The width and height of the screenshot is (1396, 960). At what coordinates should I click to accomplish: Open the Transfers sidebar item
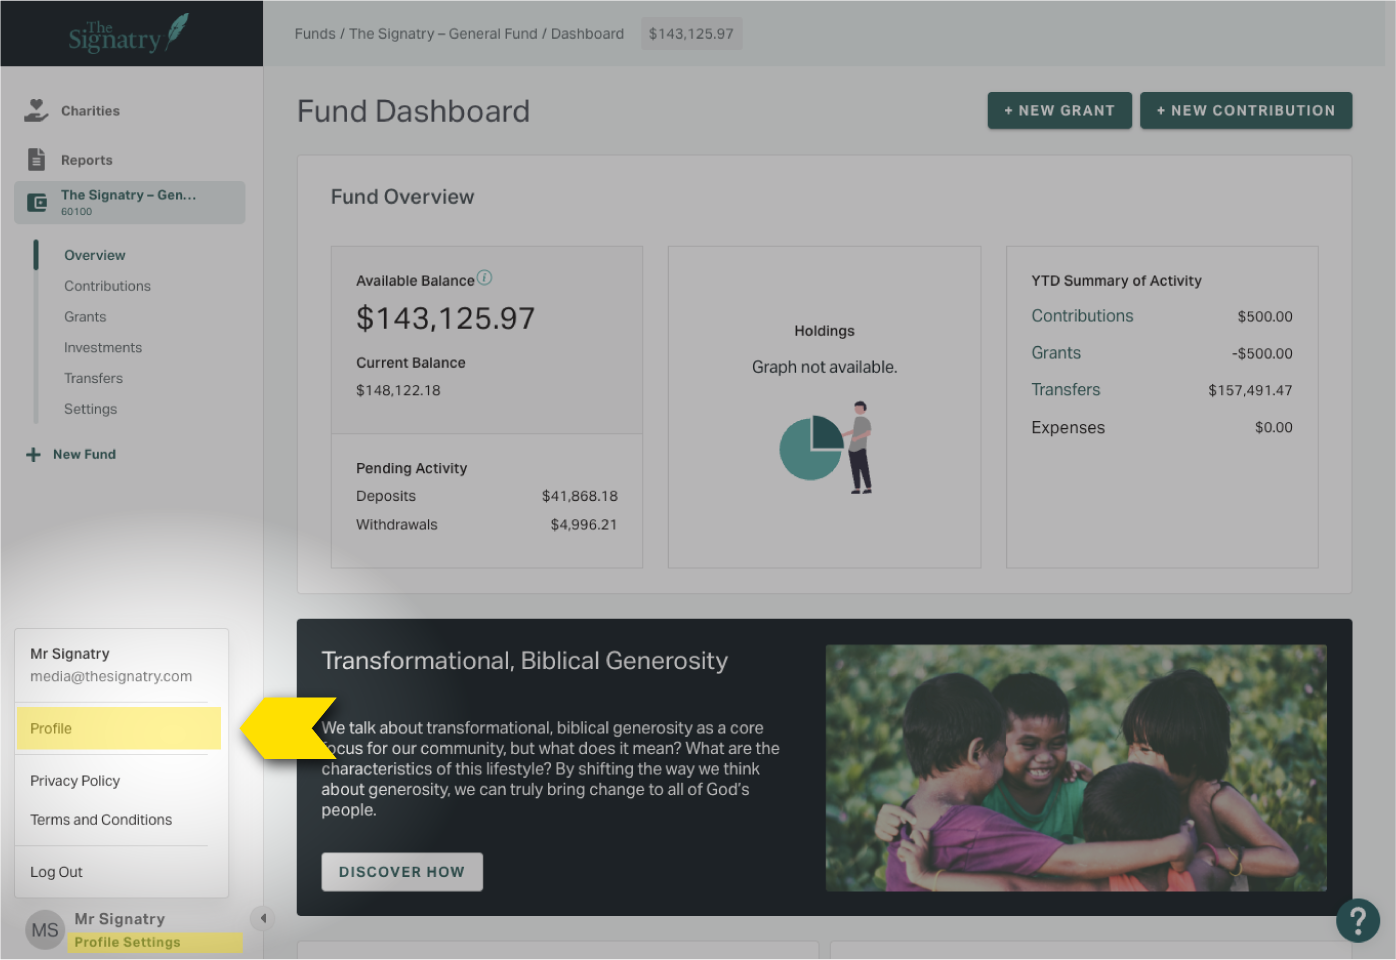93,378
